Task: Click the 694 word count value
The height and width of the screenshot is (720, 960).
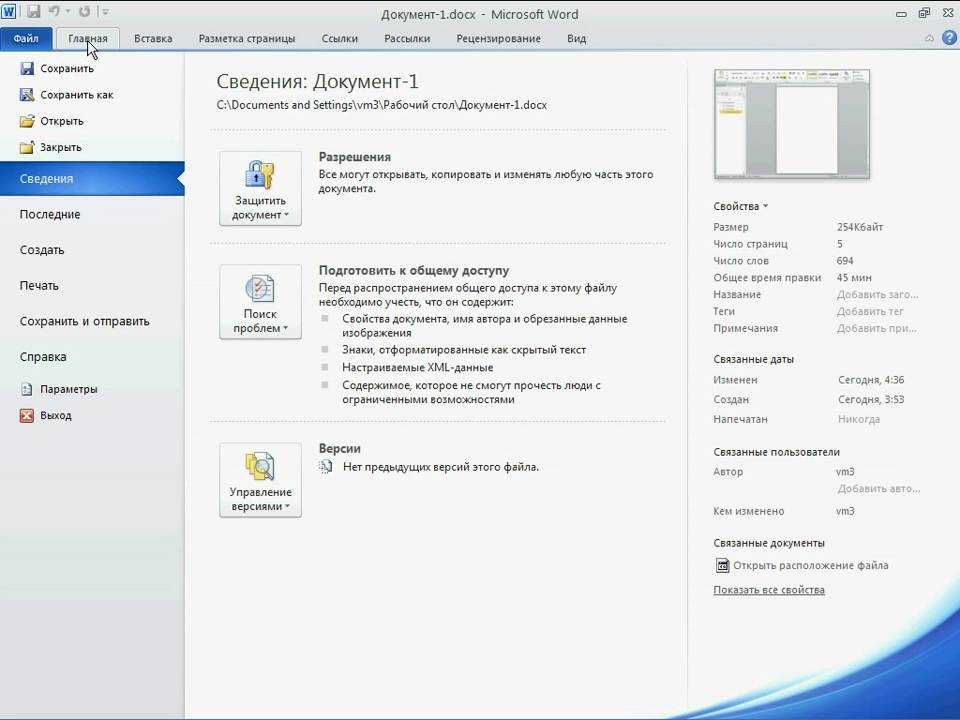Action: point(845,261)
